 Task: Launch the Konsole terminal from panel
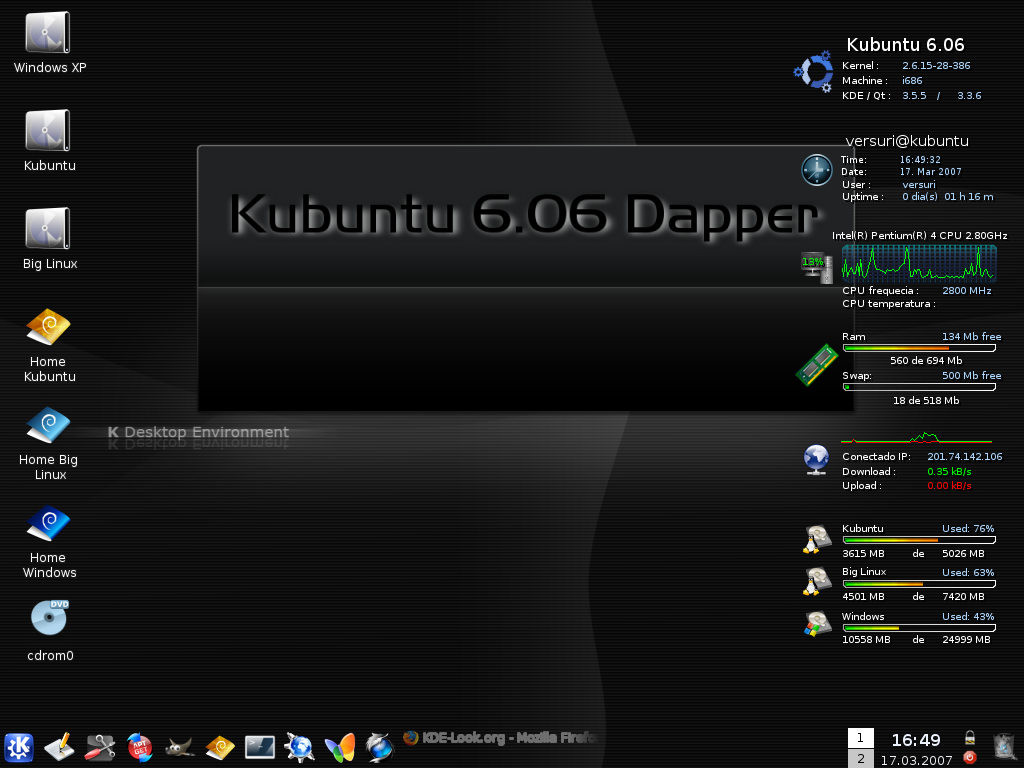coord(259,747)
